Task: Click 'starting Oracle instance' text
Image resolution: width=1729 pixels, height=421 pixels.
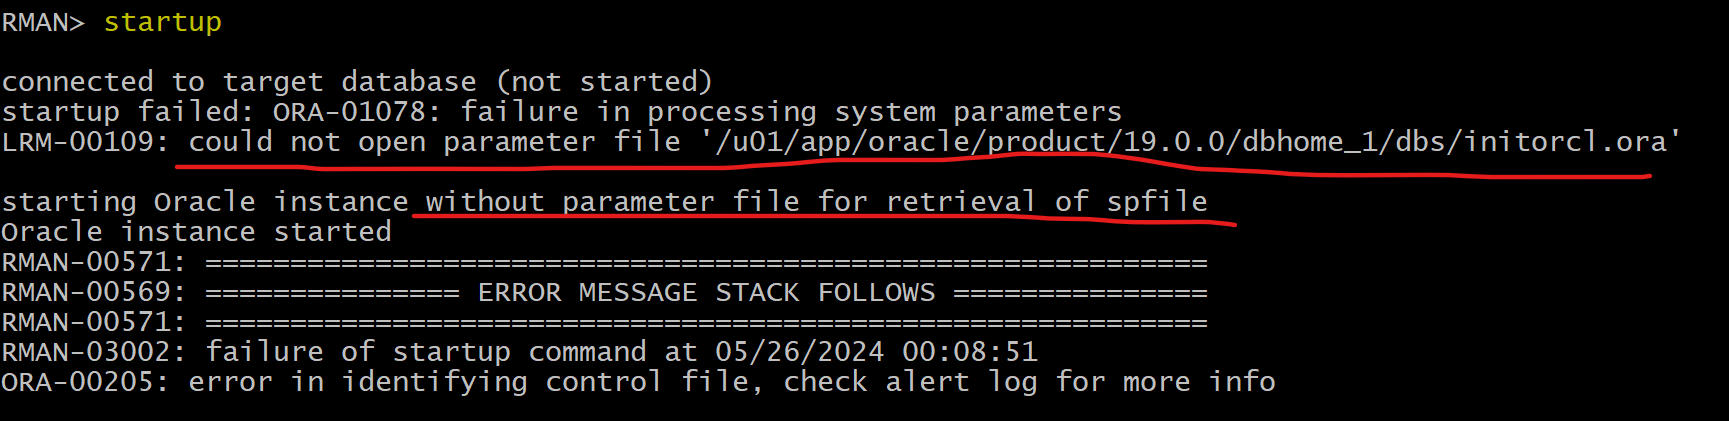Action: click(205, 202)
